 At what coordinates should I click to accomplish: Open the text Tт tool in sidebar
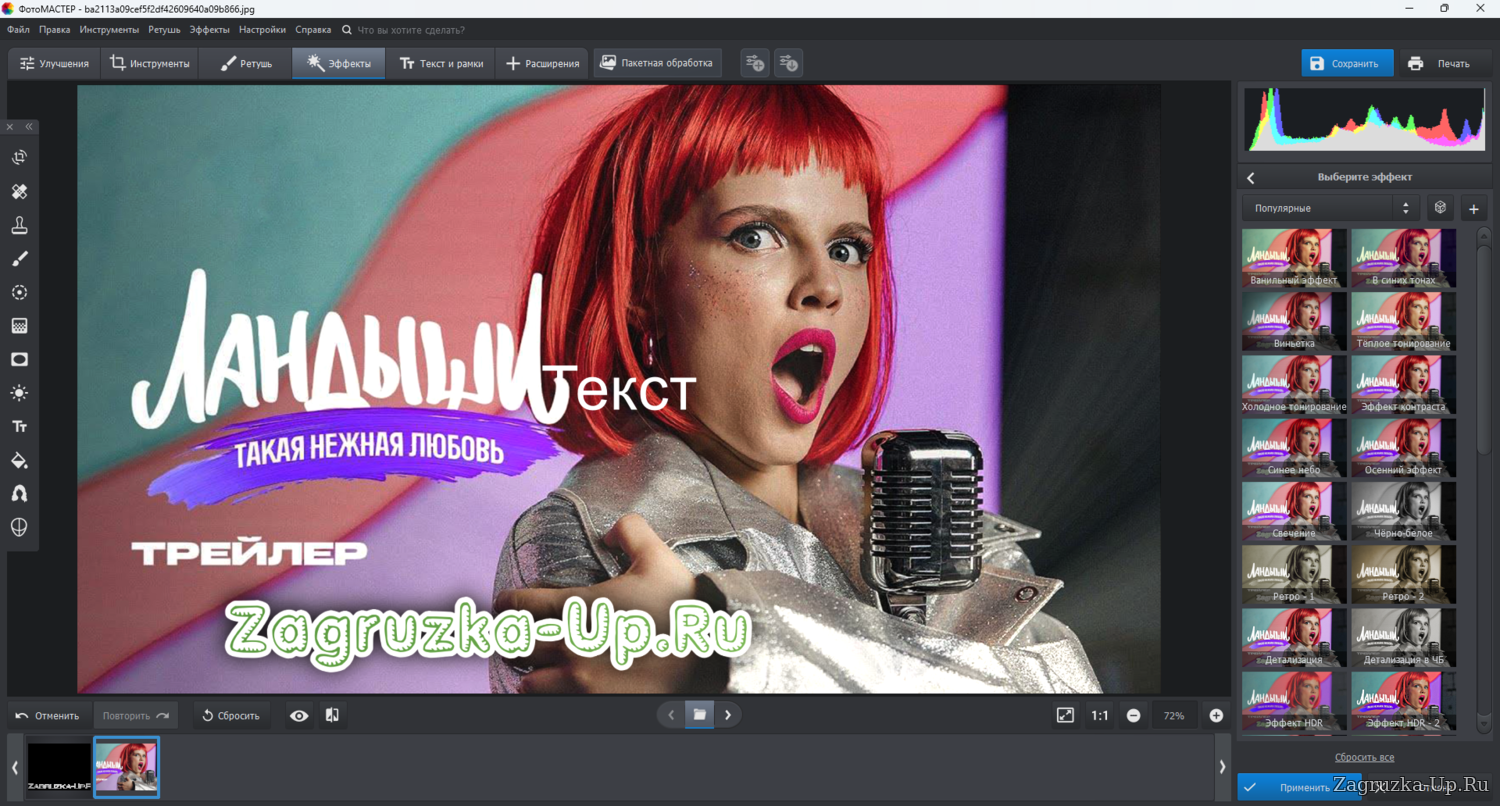coord(19,426)
